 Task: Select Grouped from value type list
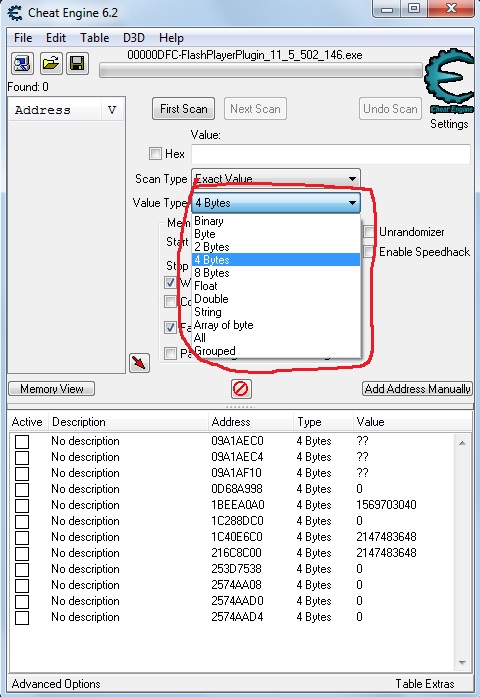coord(276,351)
